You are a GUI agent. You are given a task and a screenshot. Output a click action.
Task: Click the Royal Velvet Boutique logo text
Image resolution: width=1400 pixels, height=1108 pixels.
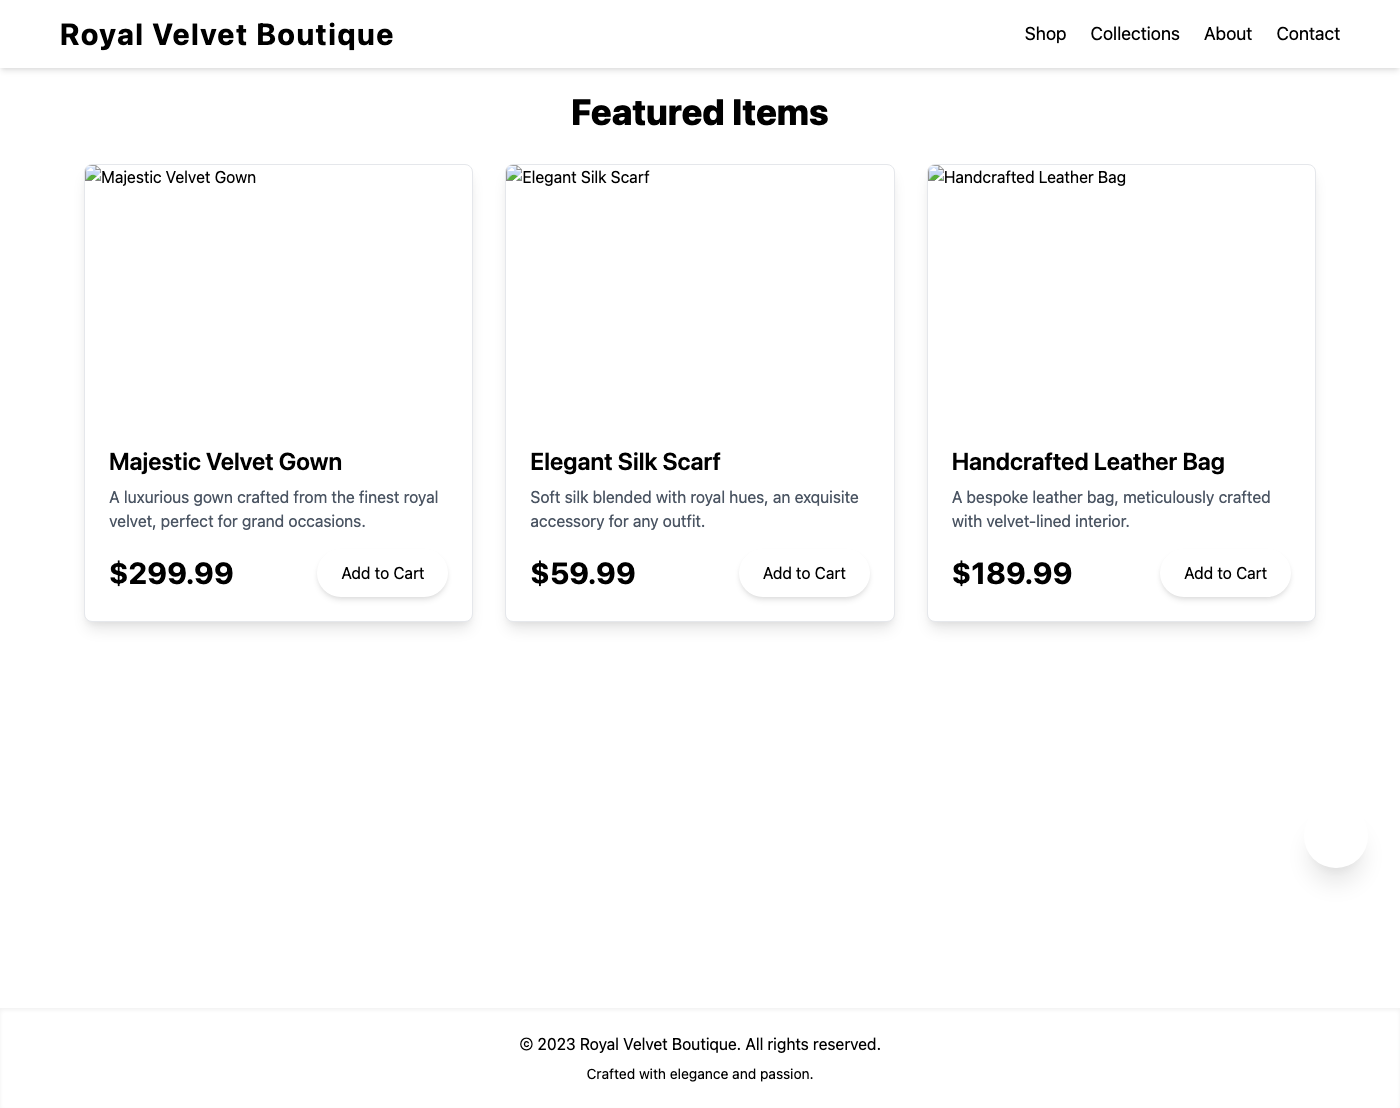pos(227,34)
